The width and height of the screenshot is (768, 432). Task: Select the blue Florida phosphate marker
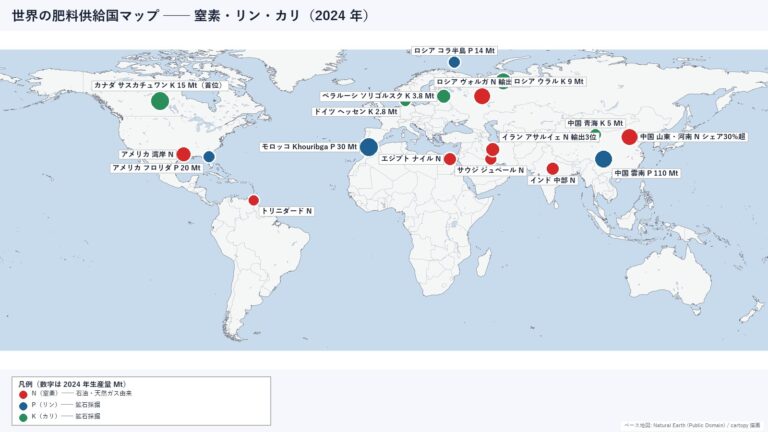209,157
